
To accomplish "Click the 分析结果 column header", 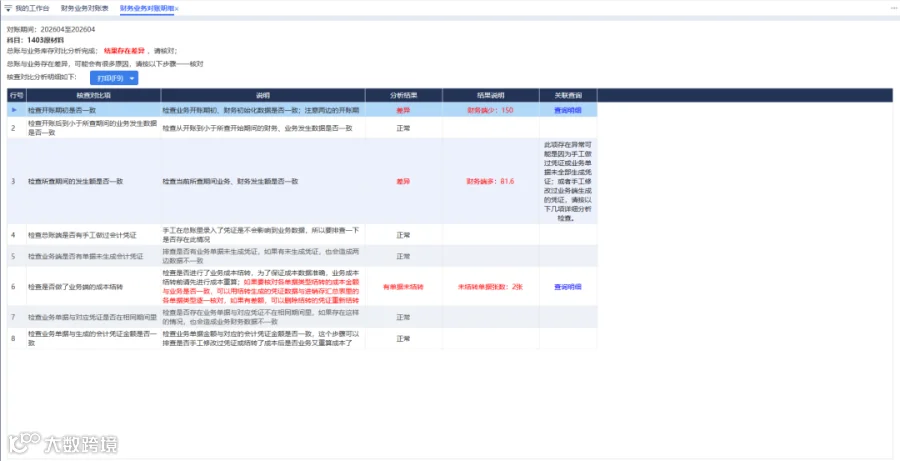I will click(x=403, y=95).
